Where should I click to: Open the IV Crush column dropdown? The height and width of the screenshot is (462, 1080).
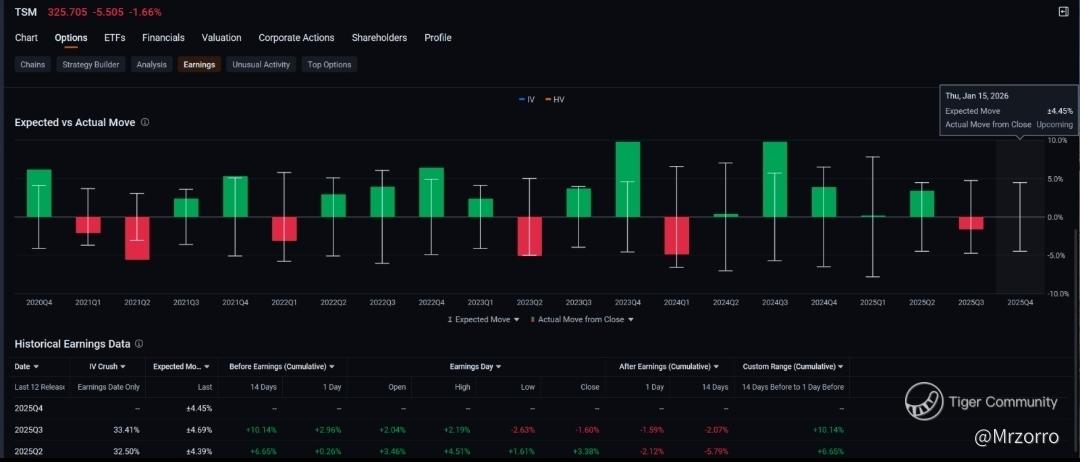tap(107, 366)
